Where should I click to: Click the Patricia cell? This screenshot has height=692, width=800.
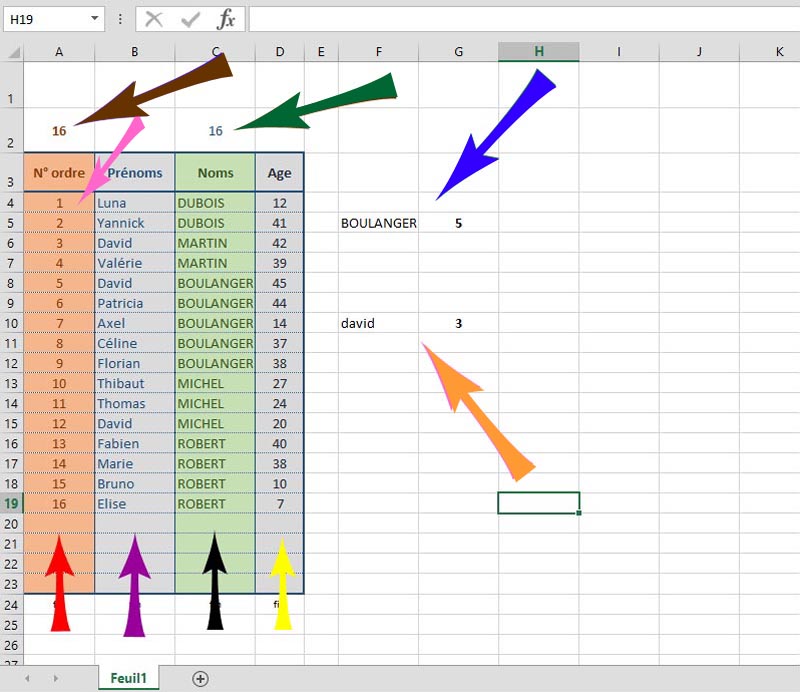point(135,303)
